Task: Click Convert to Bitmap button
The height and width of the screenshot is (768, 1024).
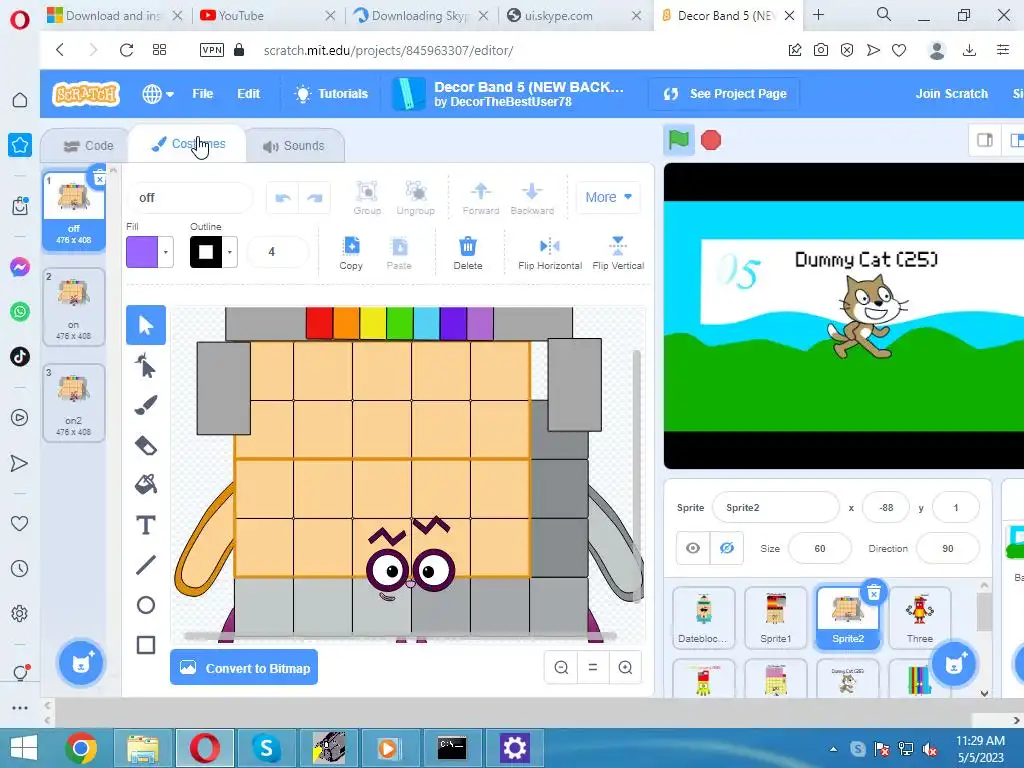Action: tap(244, 667)
